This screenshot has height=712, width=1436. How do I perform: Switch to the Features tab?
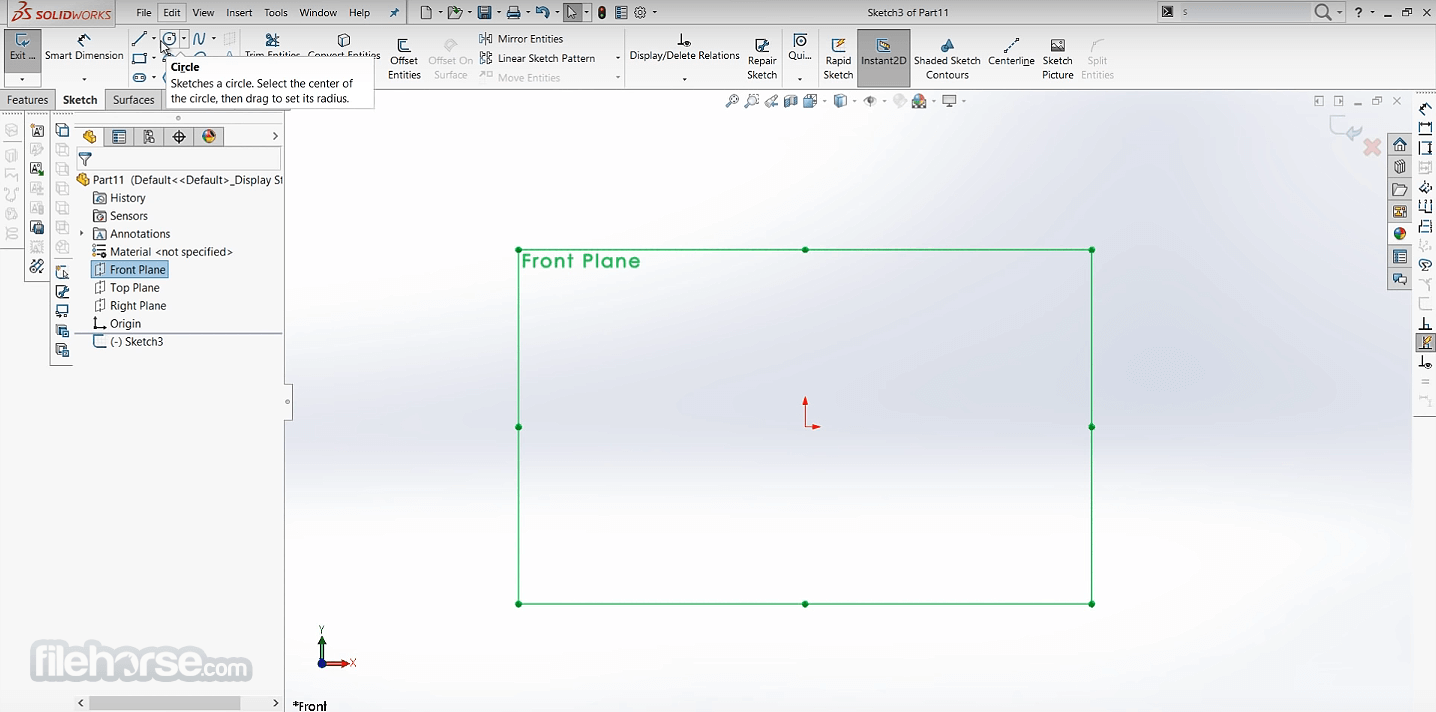28,100
